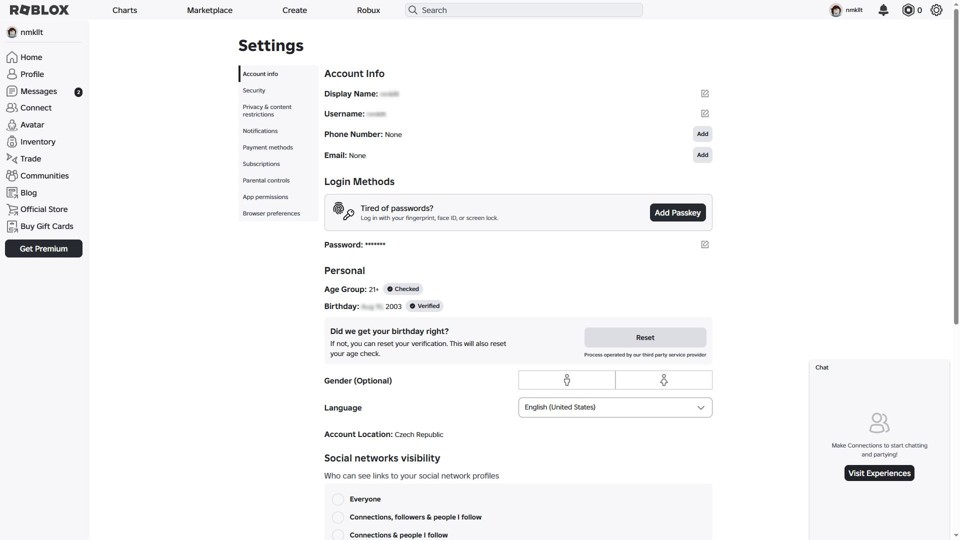This screenshot has height=540, width=960.
Task: Choose Connections, followers & people I follow
Action: pyautogui.click(x=338, y=518)
